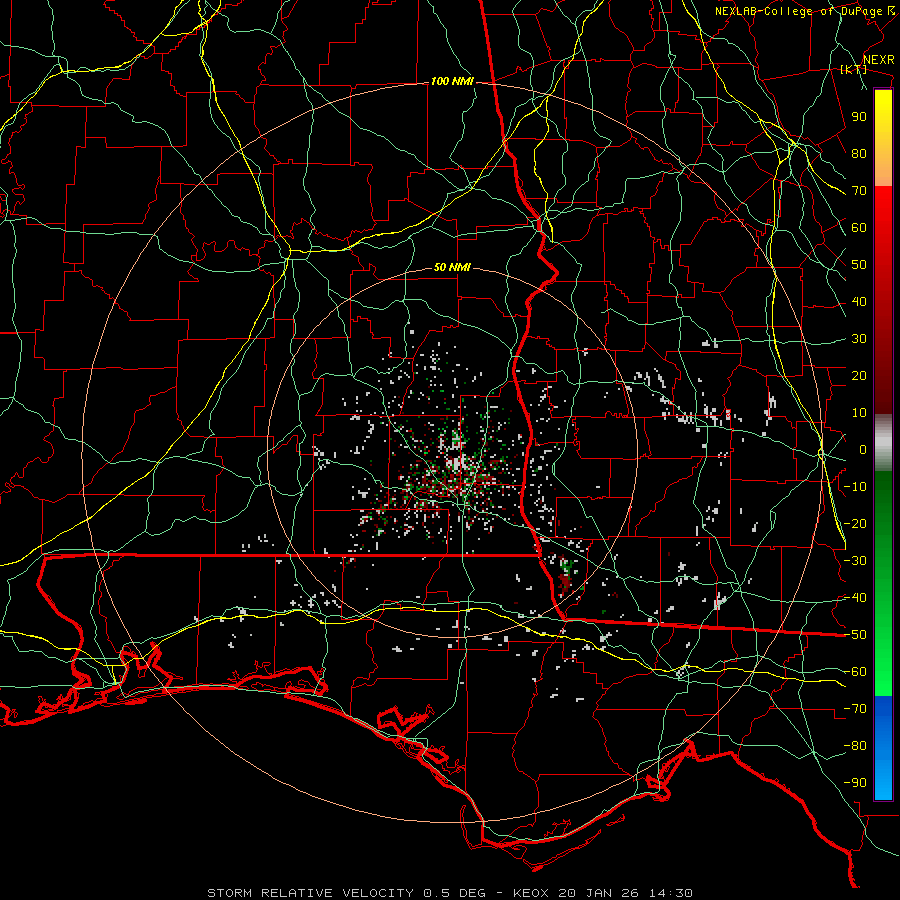Click the "[KT]" units label above the scale
Screen dimensions: 900x900
[853, 69]
